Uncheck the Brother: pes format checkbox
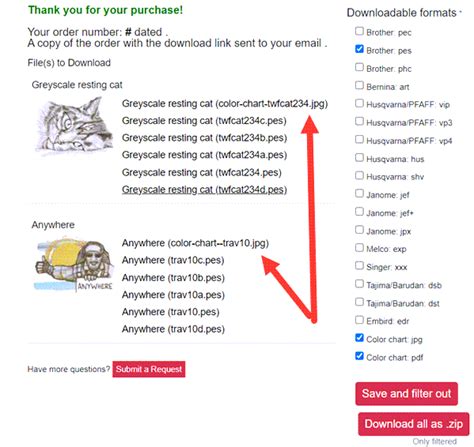This screenshot has height=447, width=474. [x=359, y=49]
